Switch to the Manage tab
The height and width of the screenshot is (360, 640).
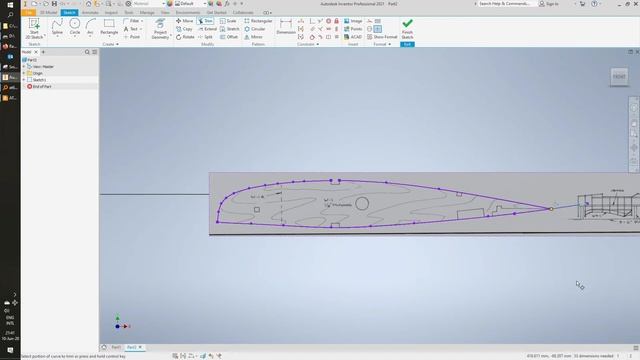pyautogui.click(x=147, y=13)
